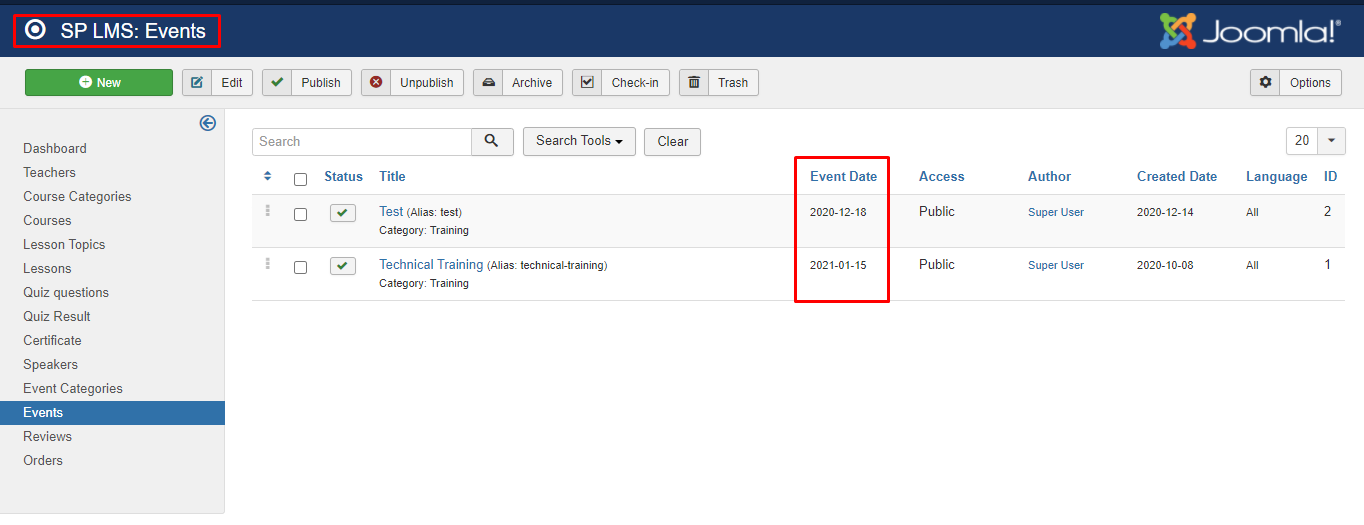Click the magnifying glass search button
Viewport: 1364px width, 525px height.
point(492,141)
